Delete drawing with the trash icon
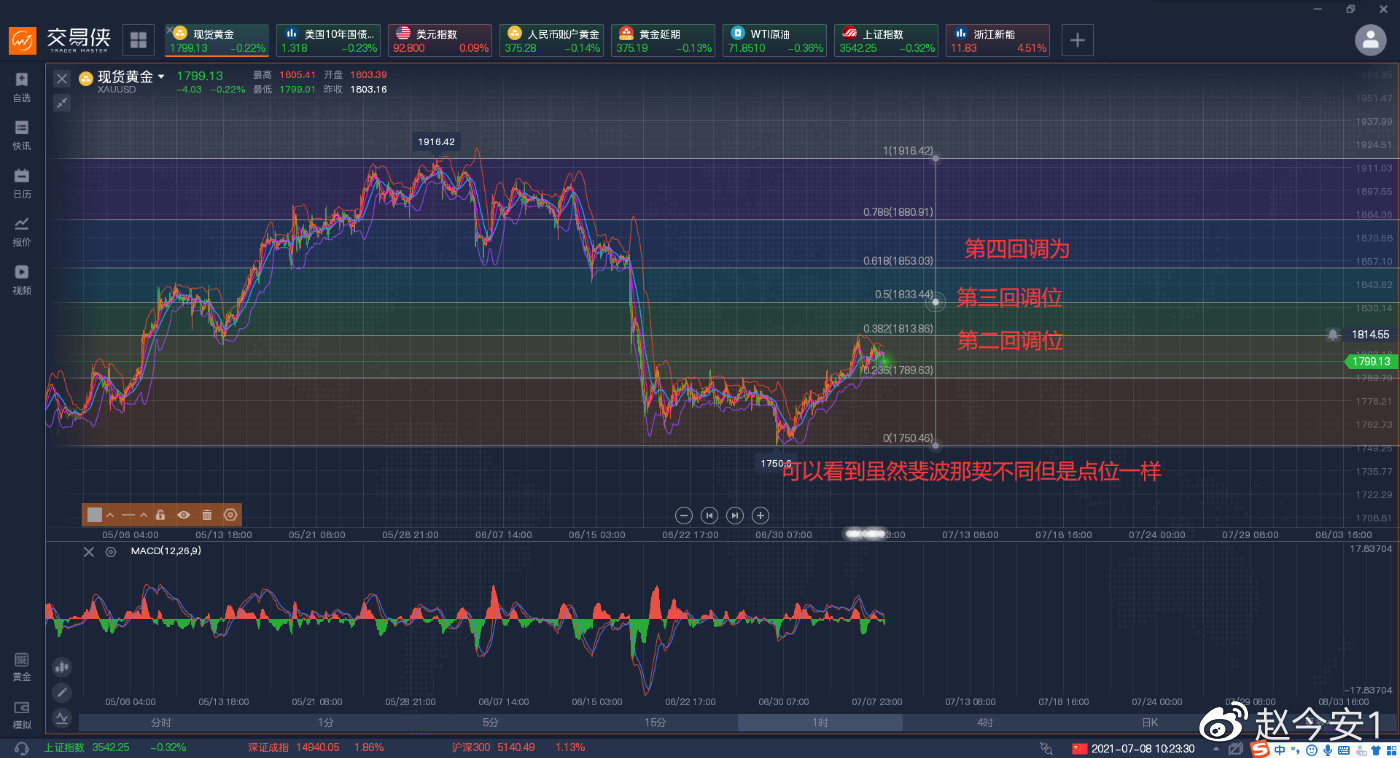The height and width of the screenshot is (758, 1400). 207,515
